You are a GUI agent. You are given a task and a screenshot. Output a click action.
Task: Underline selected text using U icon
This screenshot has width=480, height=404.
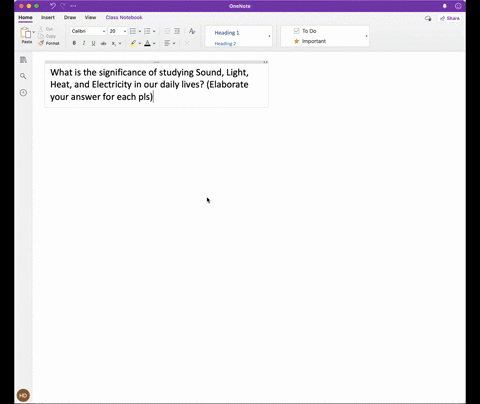[93, 43]
